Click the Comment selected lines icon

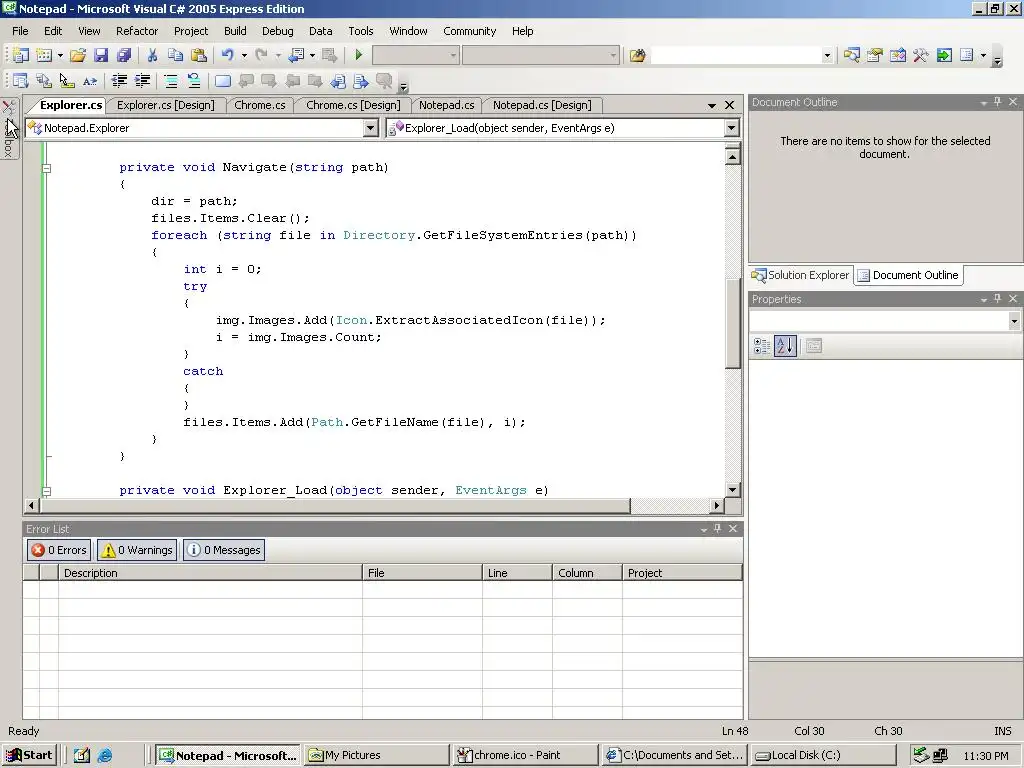click(171, 81)
